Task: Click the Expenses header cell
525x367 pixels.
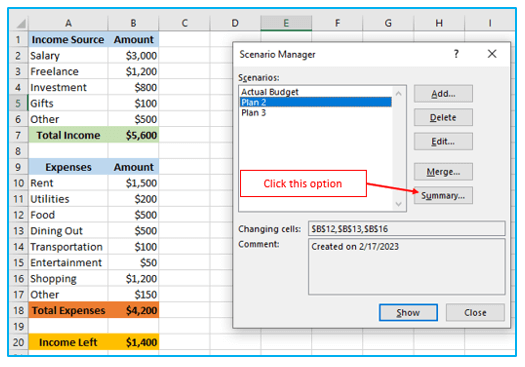Action: coord(68,167)
